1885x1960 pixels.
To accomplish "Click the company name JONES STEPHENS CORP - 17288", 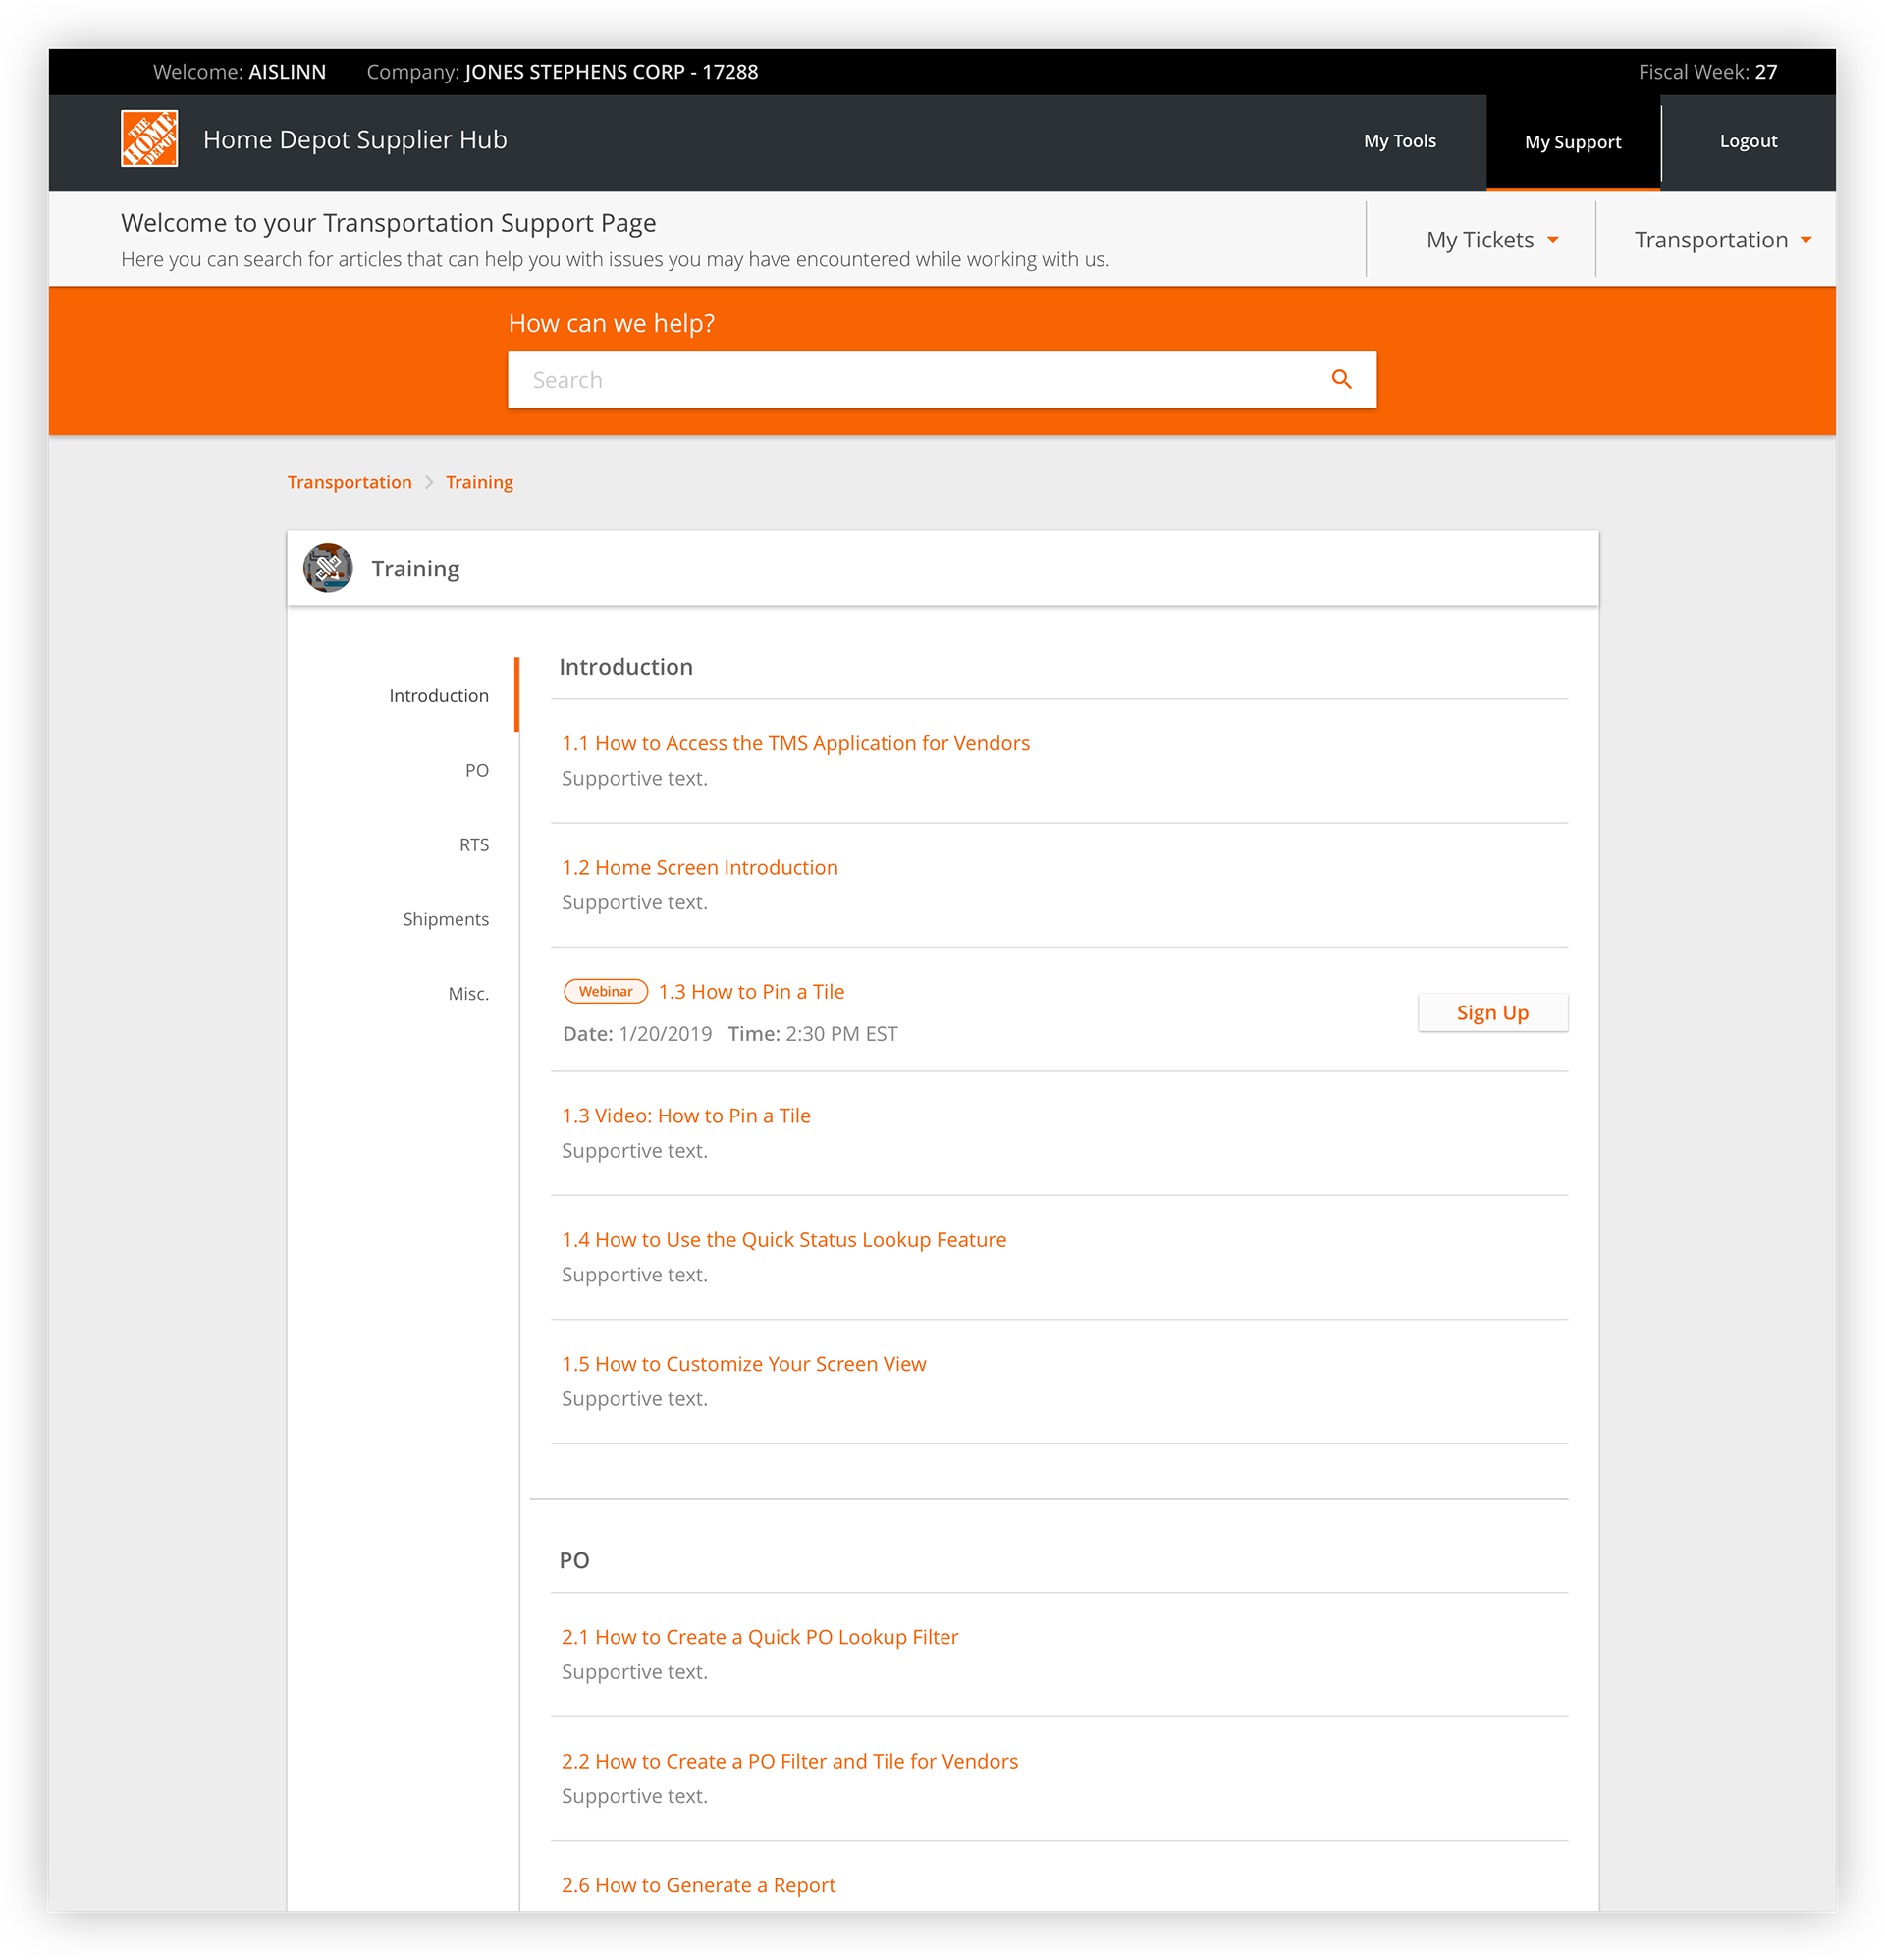I will (611, 72).
